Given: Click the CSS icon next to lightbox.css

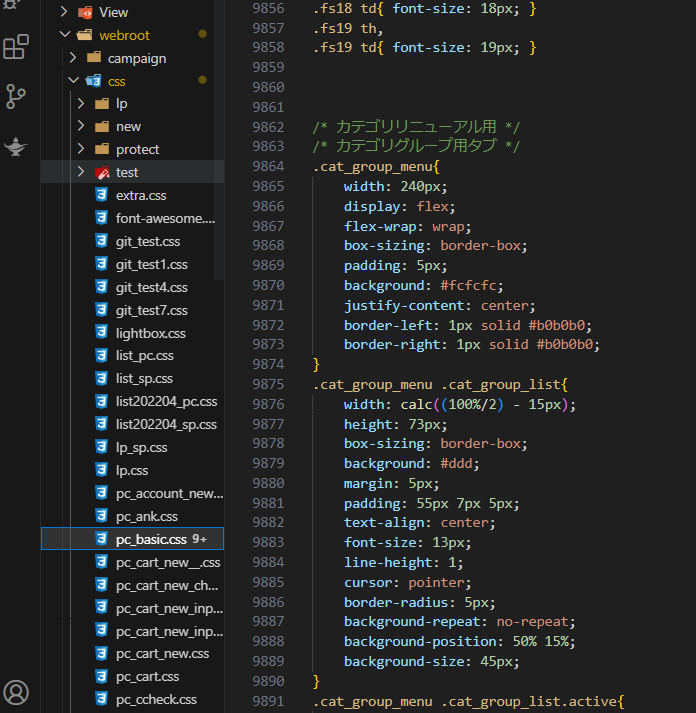Looking at the screenshot, I should pyautogui.click(x=101, y=333).
